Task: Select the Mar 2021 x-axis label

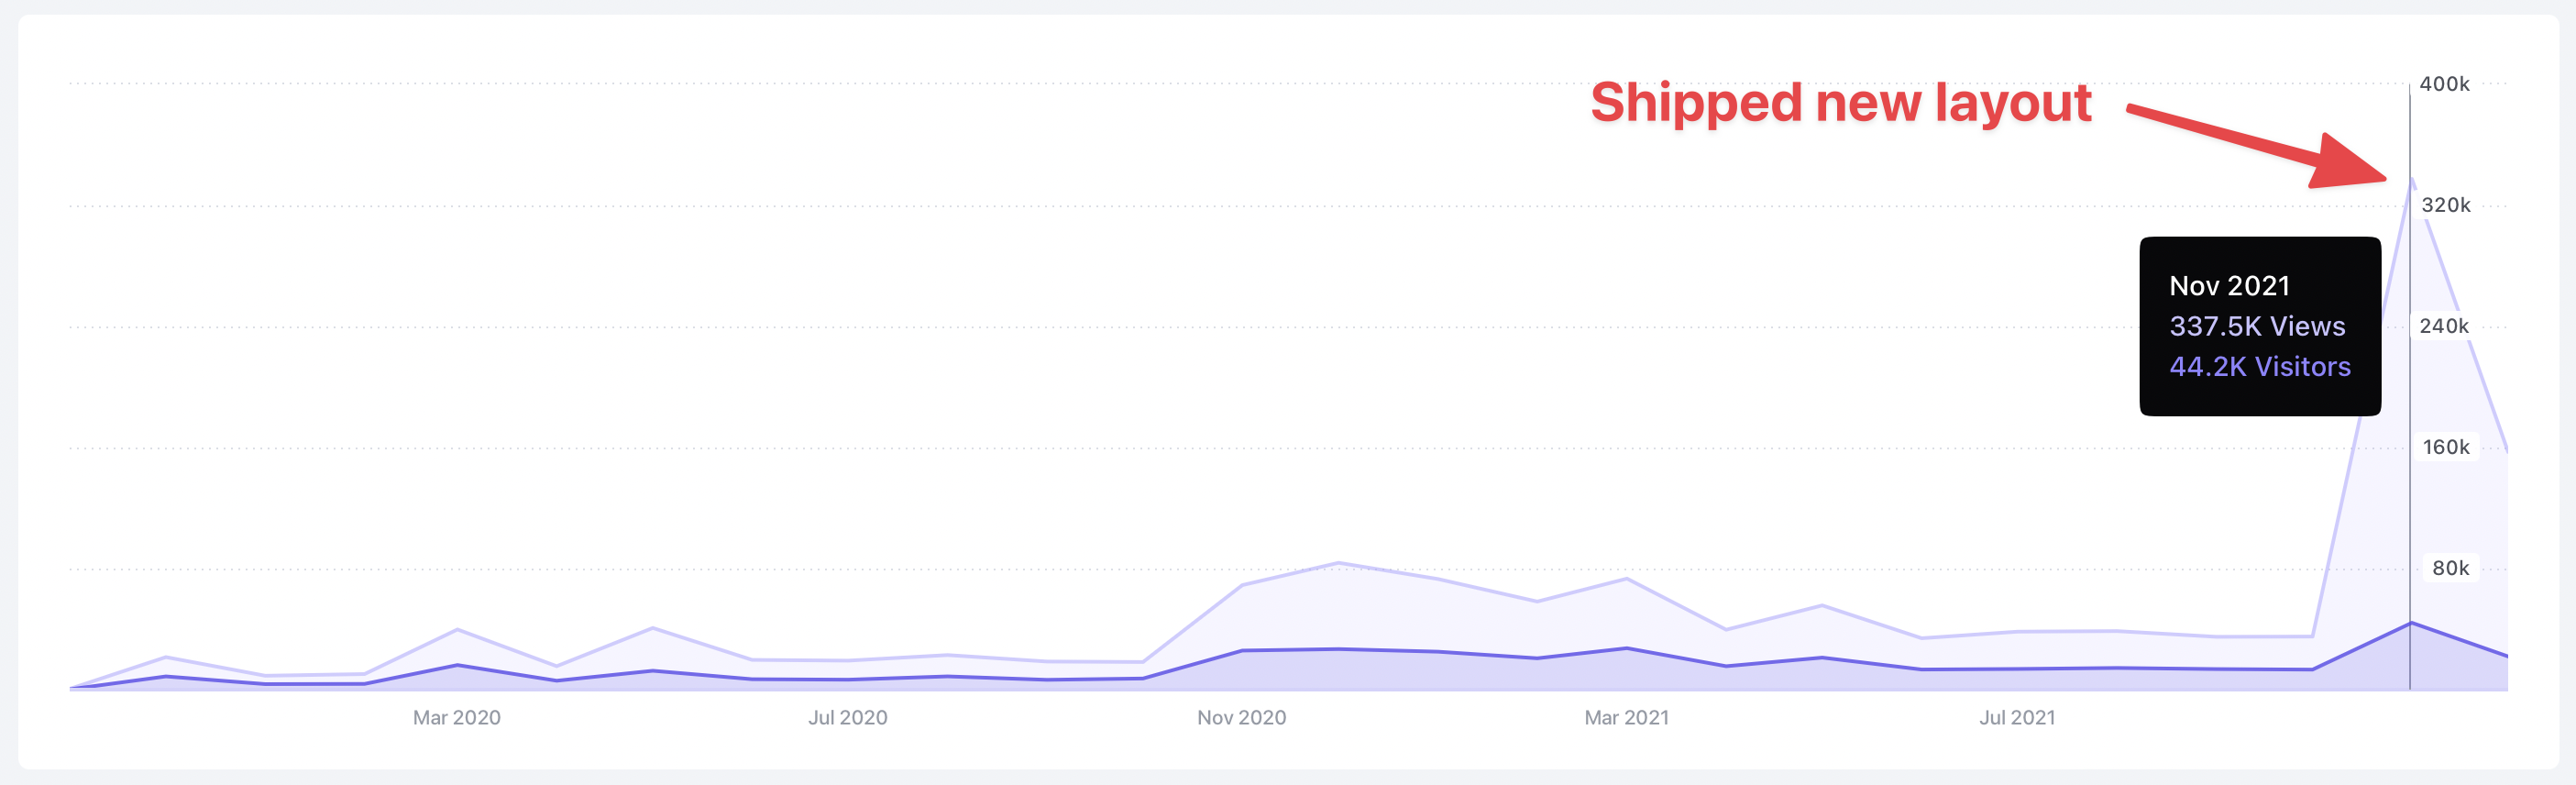Action: point(1626,717)
